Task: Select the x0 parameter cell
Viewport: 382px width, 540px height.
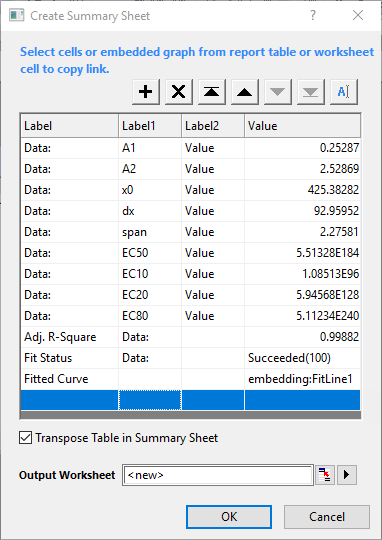Action: (150, 190)
